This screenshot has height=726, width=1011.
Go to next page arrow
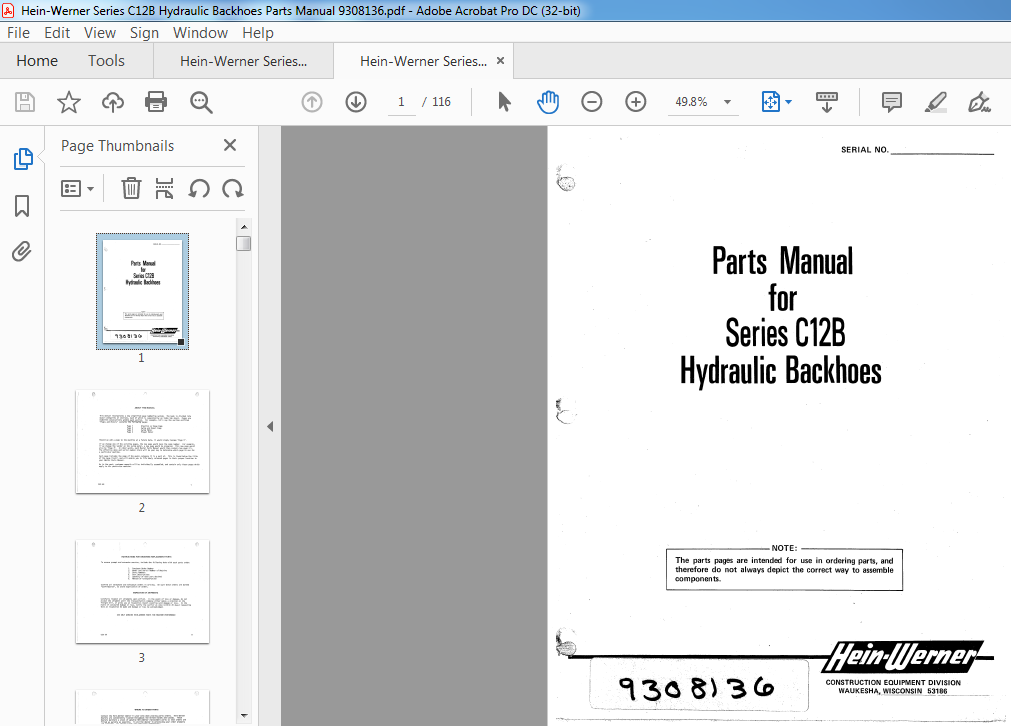356,102
